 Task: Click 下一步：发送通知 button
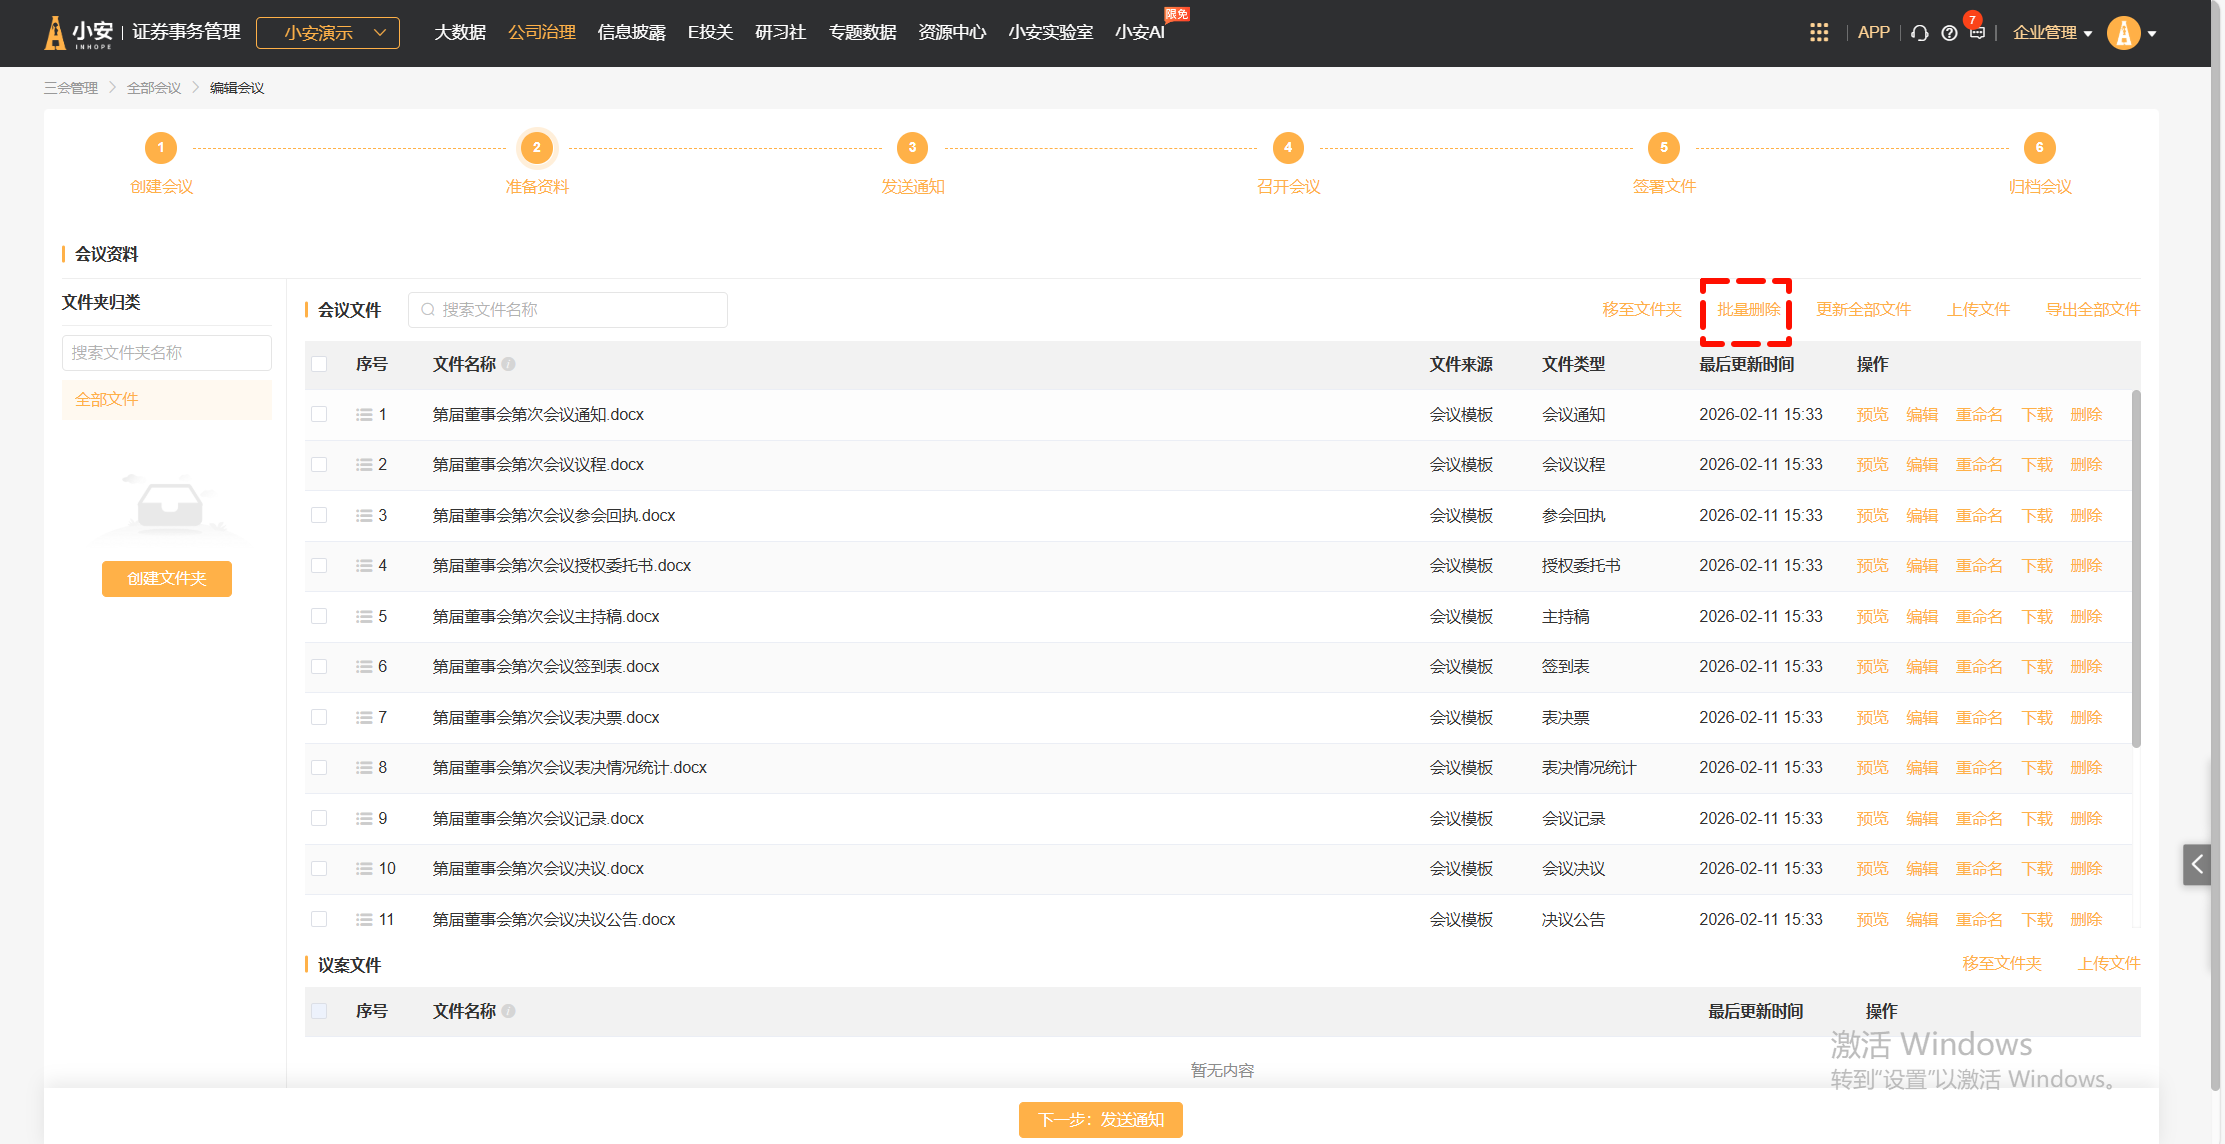click(1100, 1119)
